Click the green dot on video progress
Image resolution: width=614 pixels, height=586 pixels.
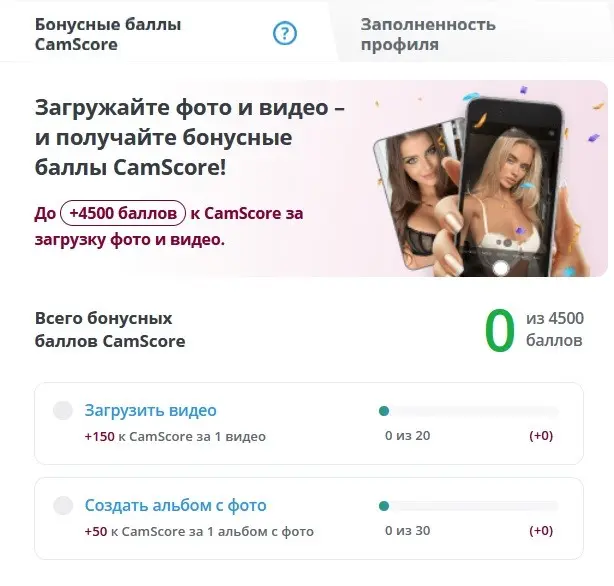click(384, 411)
